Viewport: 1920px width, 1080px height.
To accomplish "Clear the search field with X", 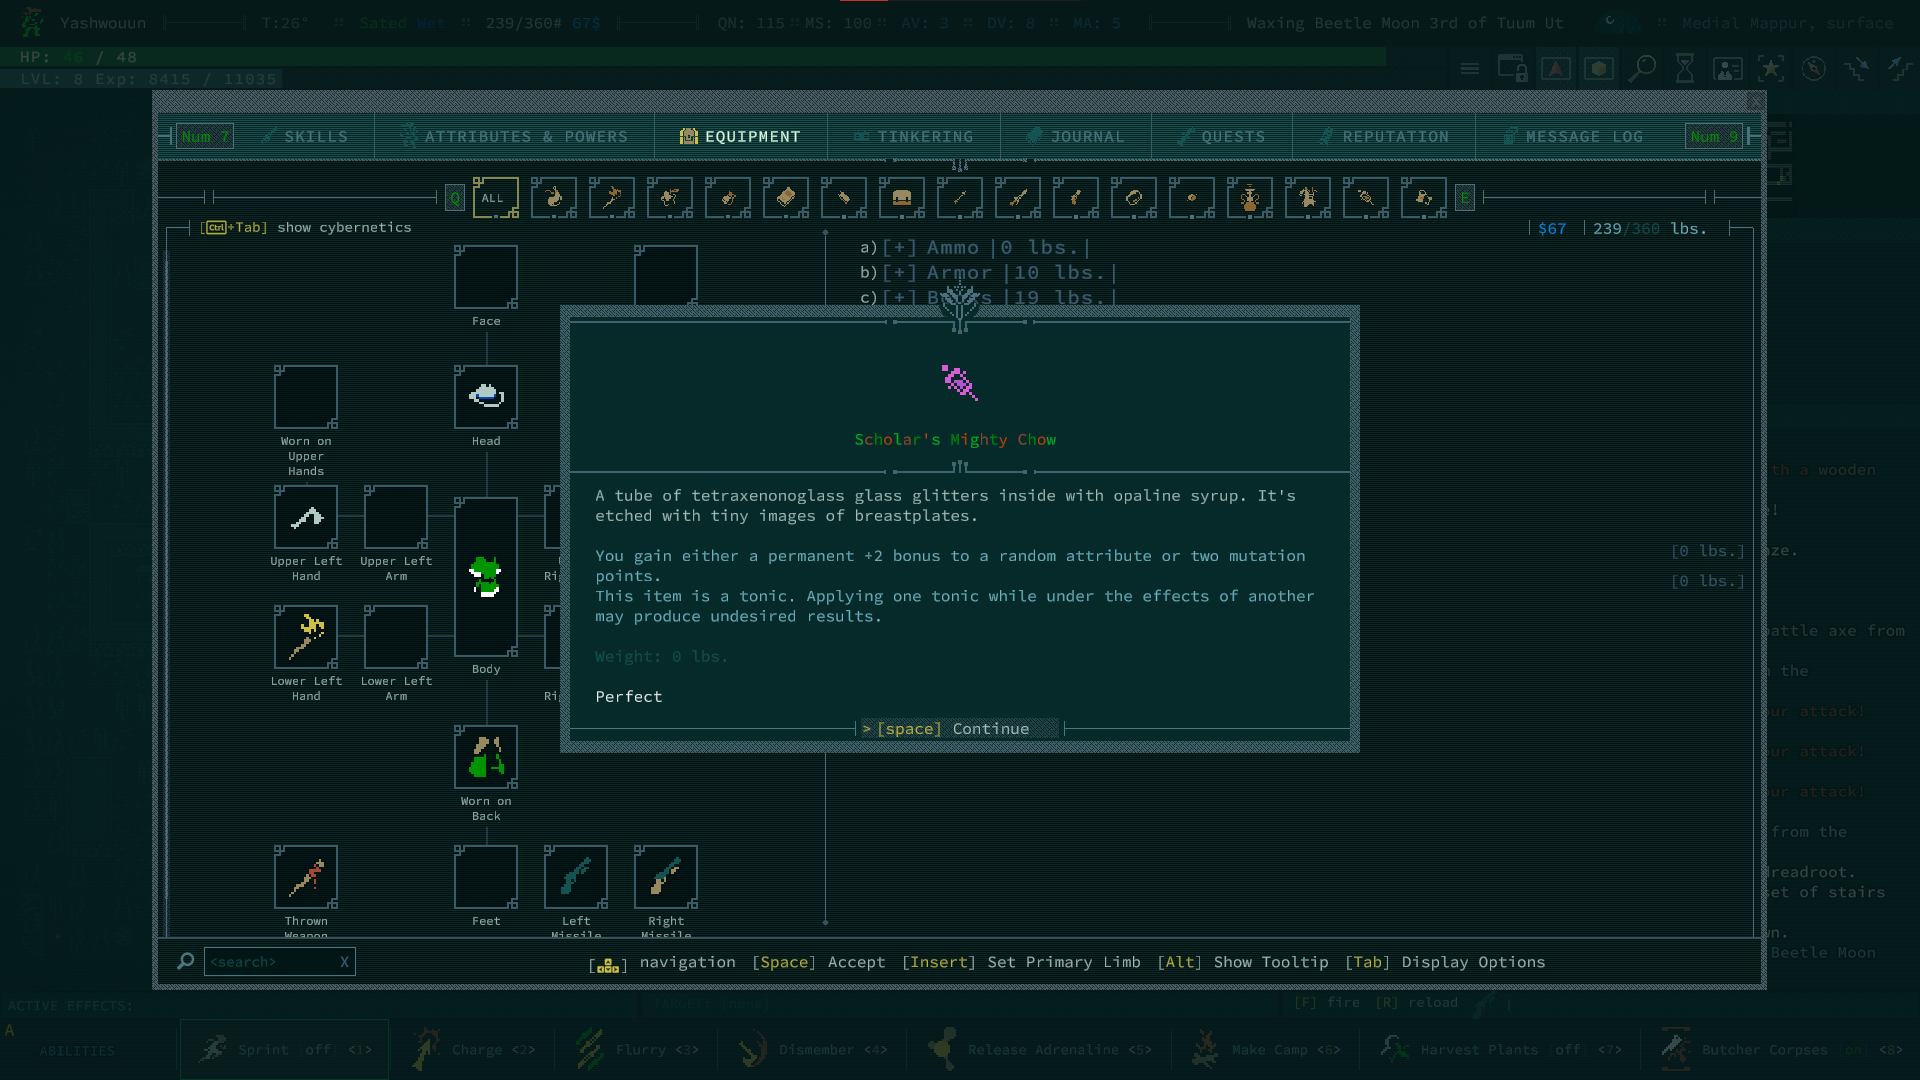I will [344, 962].
